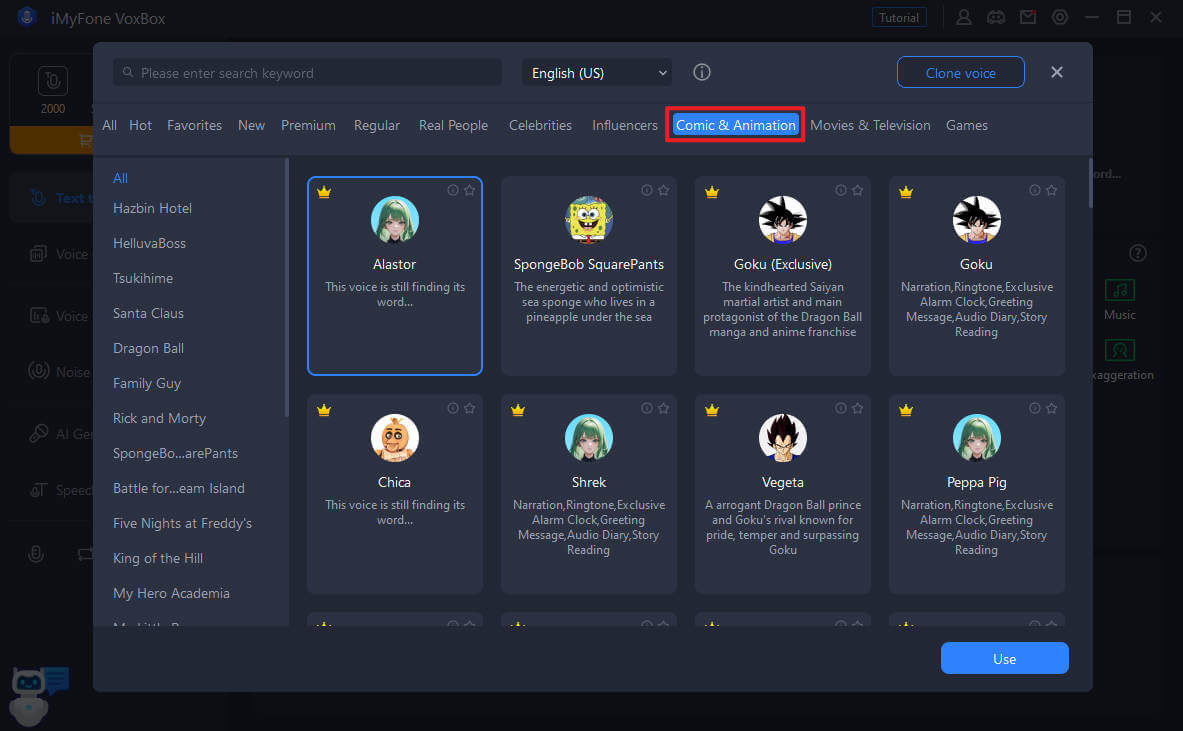Show details icon on the Peppa Pig card
The height and width of the screenshot is (731, 1183).
pyautogui.click(x=1034, y=408)
